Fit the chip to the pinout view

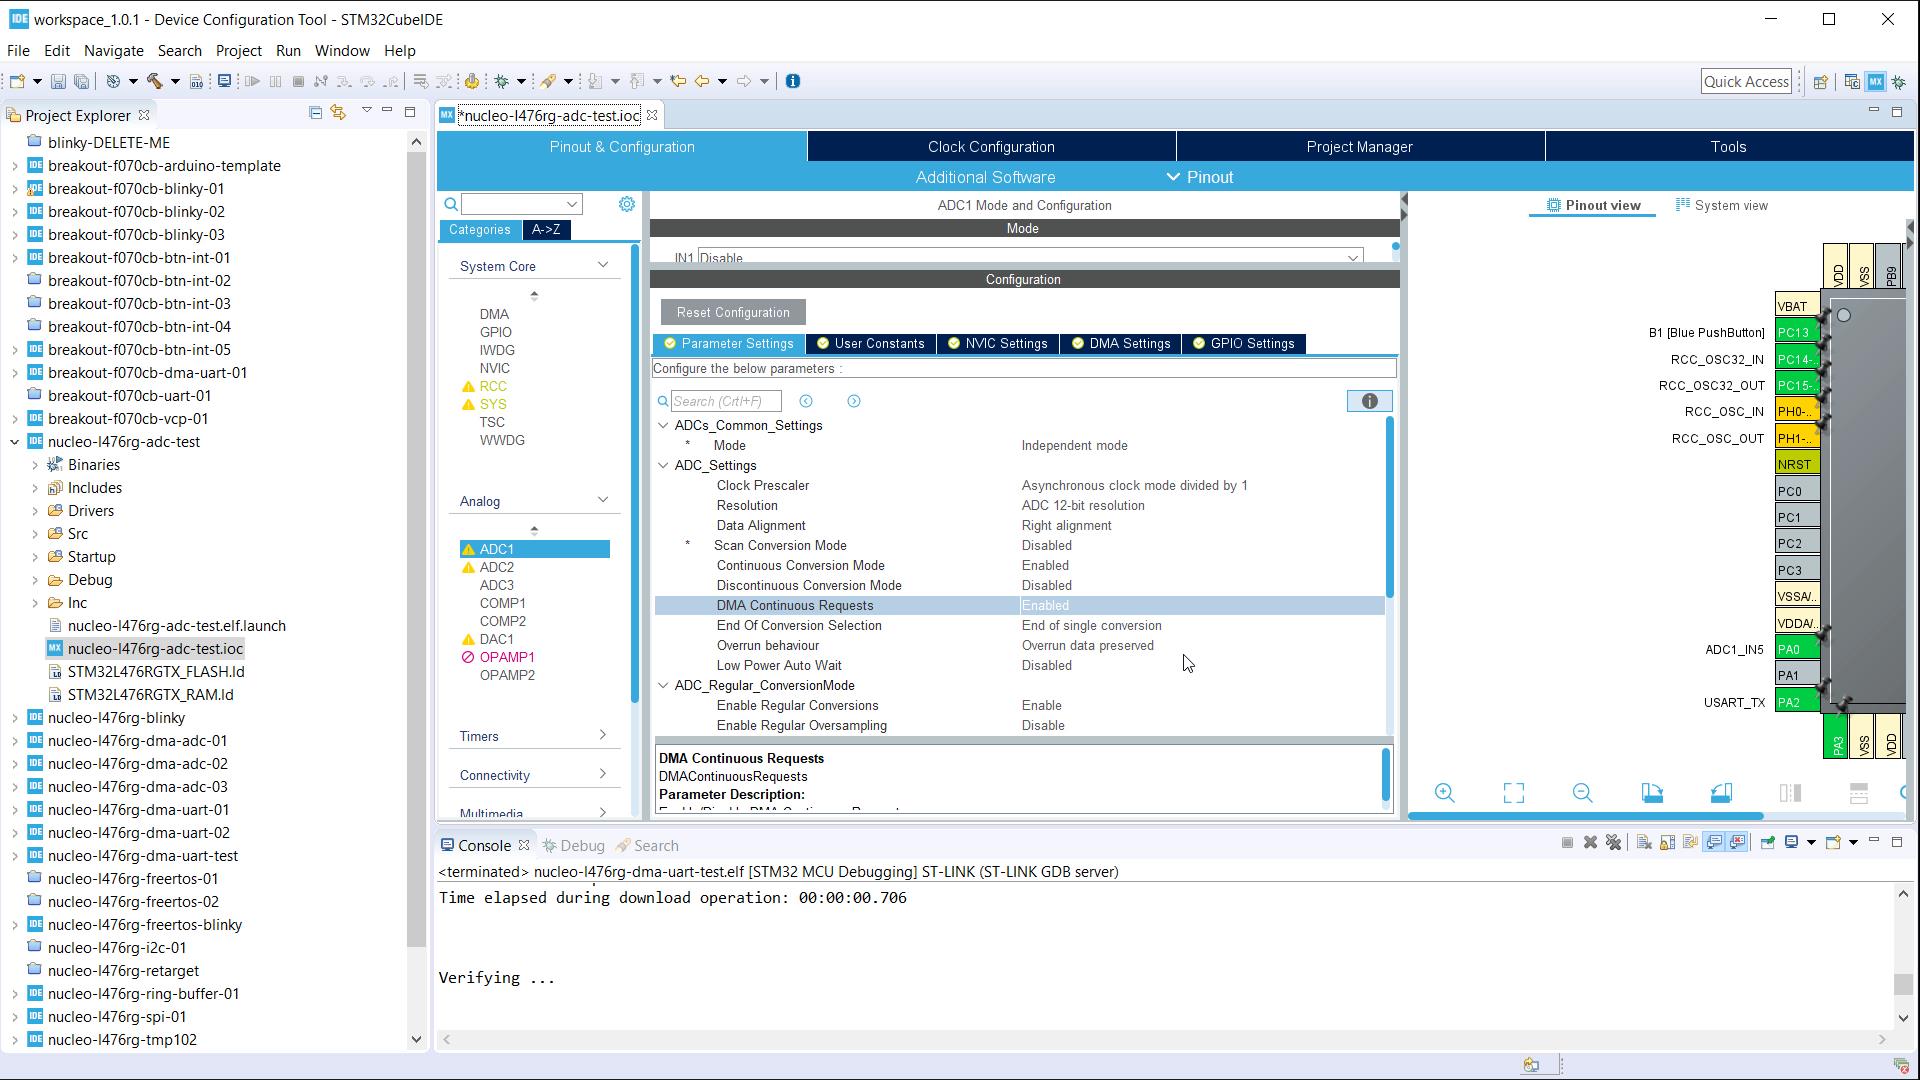click(x=1513, y=793)
